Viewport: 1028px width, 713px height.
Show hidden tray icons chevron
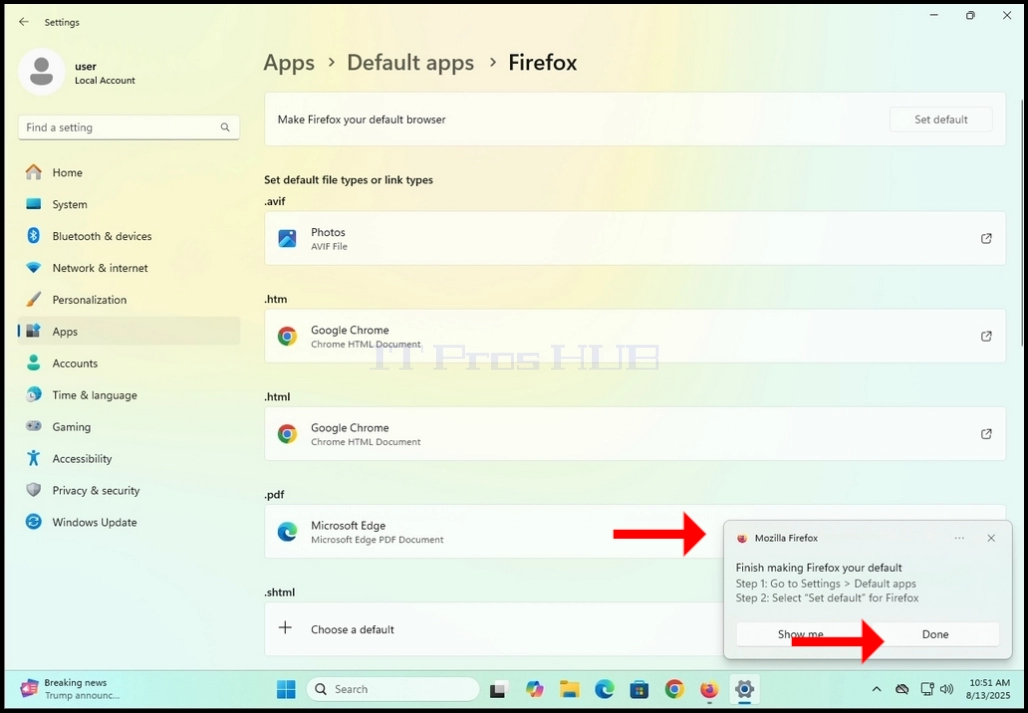876,689
